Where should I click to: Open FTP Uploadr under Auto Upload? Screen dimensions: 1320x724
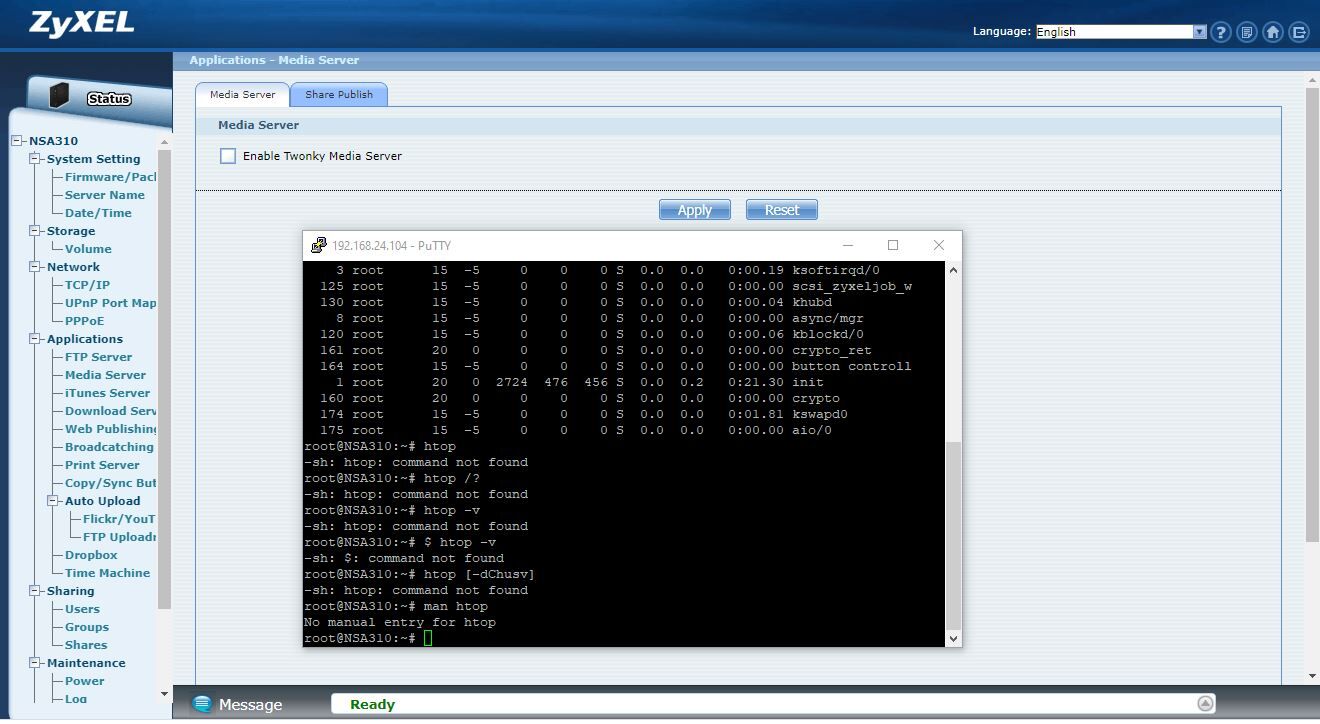coord(120,537)
